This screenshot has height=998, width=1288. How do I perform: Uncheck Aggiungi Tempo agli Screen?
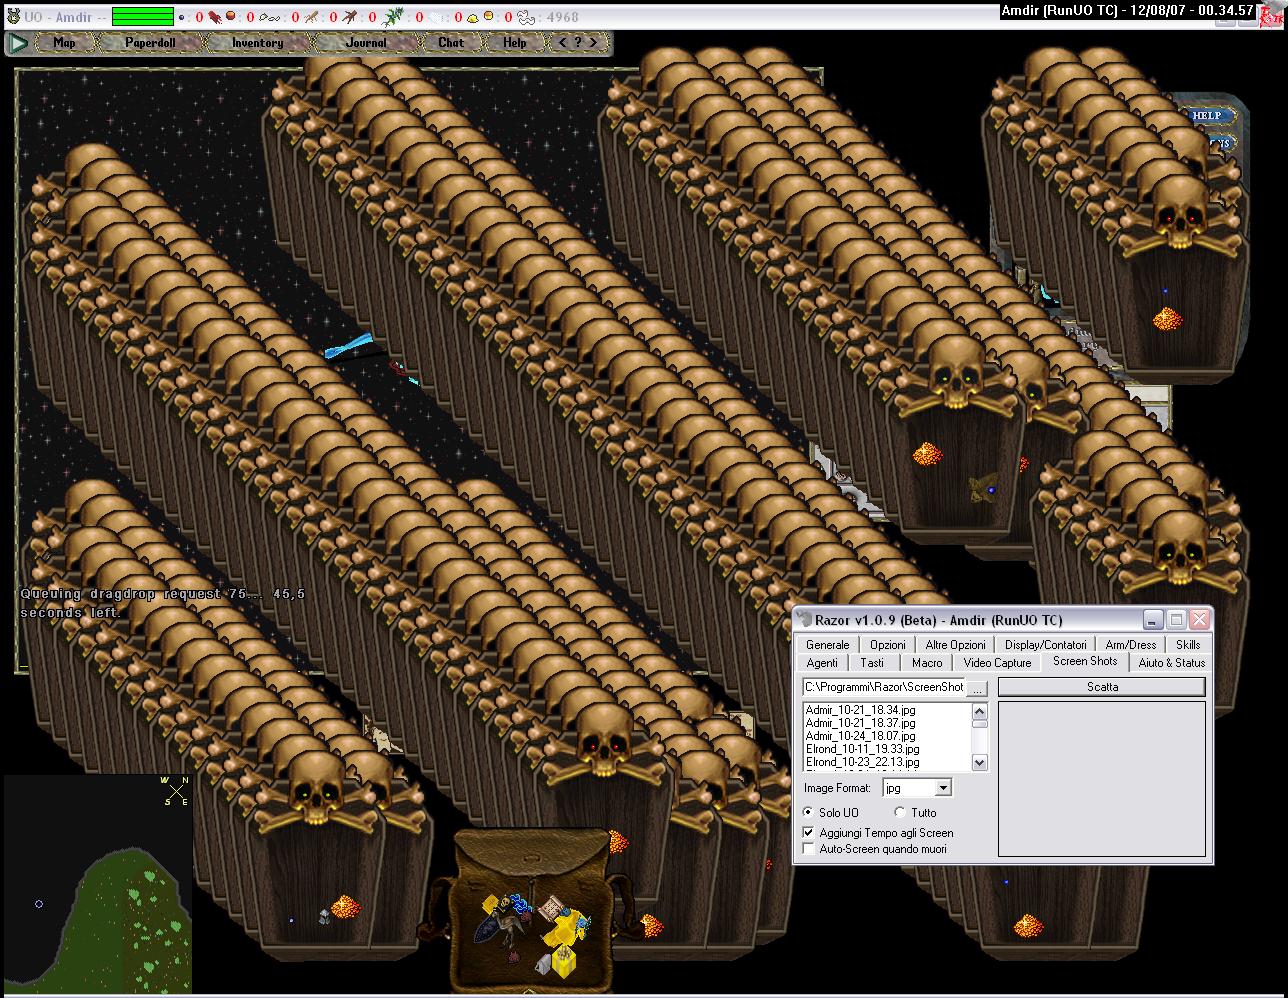point(809,832)
